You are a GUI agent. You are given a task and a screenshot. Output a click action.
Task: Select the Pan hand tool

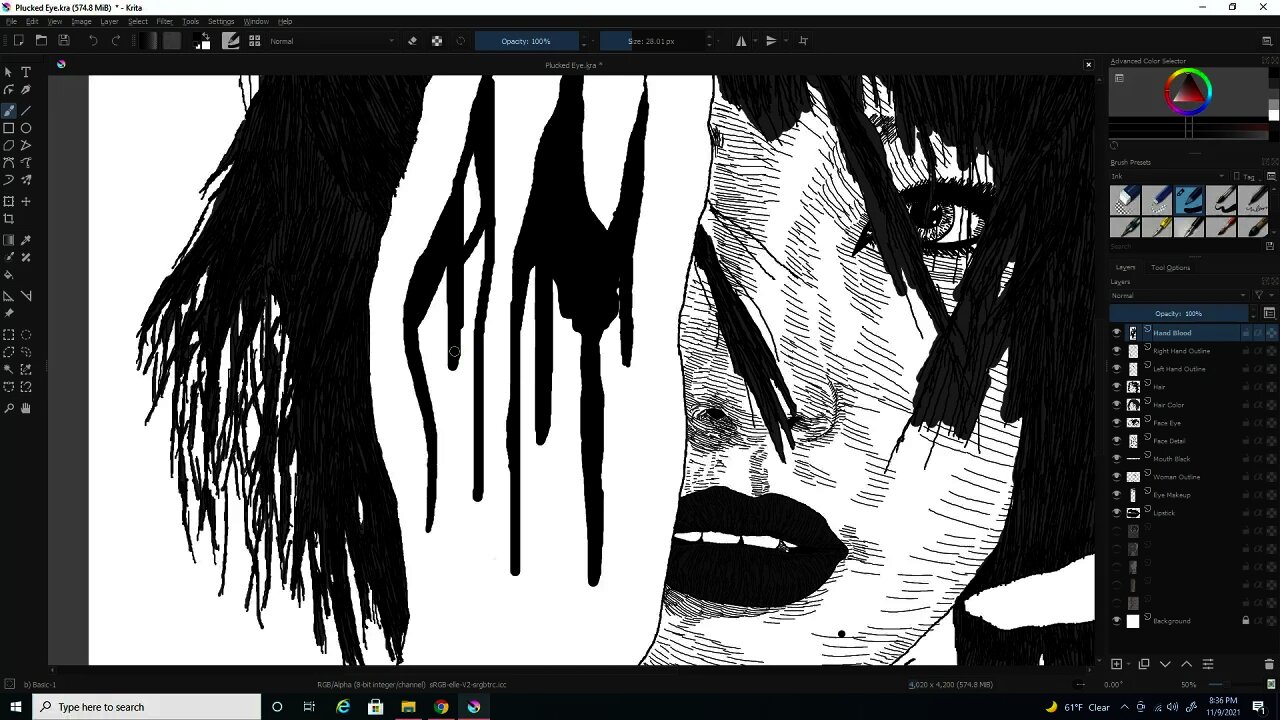[x=26, y=408]
